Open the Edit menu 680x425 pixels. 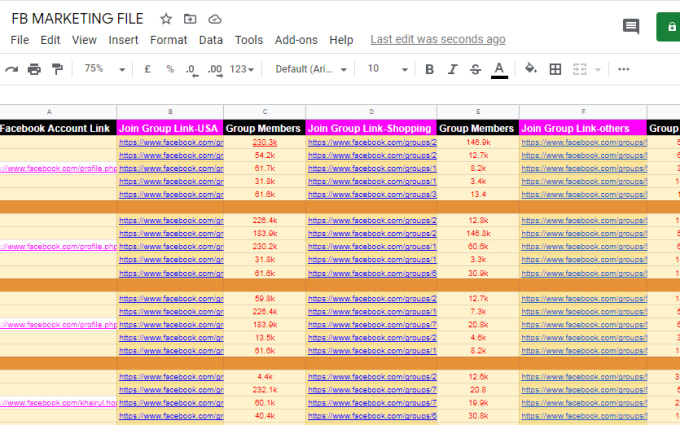click(50, 40)
